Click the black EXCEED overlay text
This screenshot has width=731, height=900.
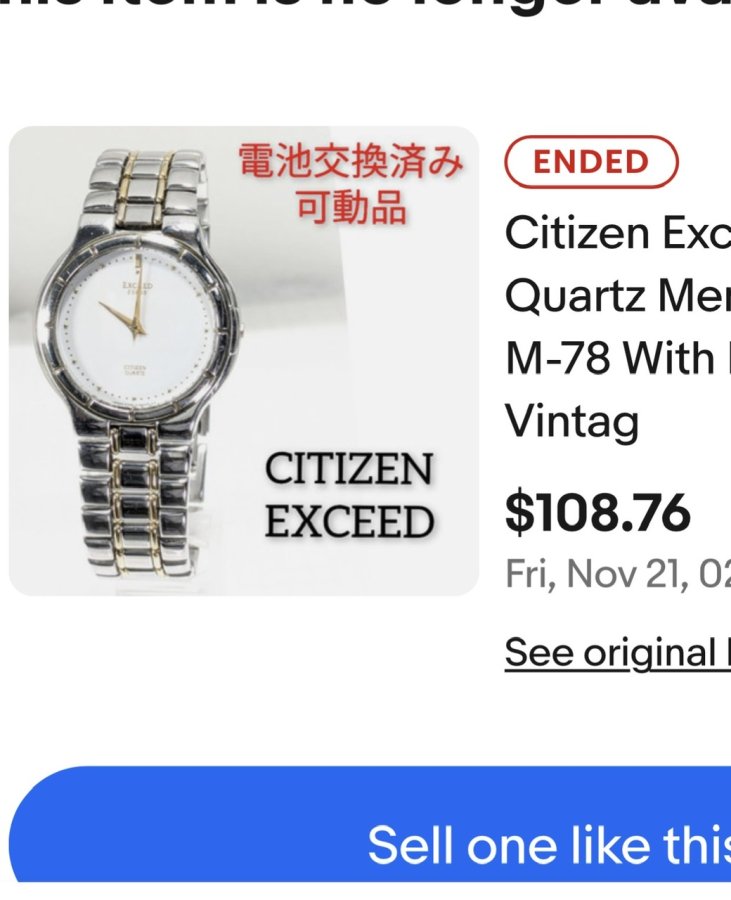pyautogui.click(x=349, y=522)
